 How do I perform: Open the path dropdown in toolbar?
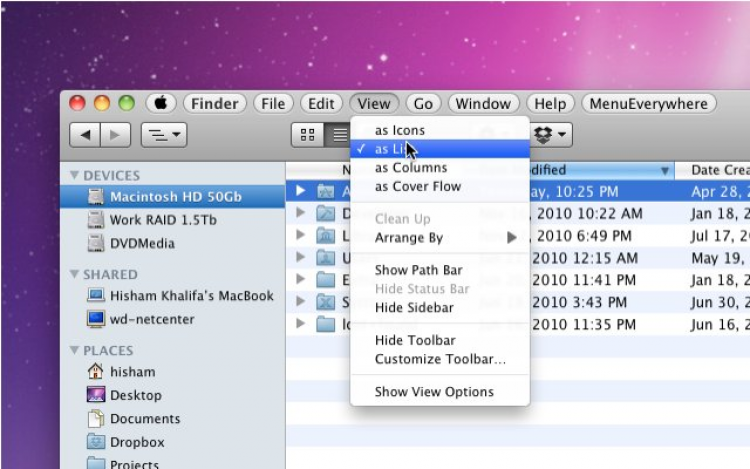click(x=164, y=135)
